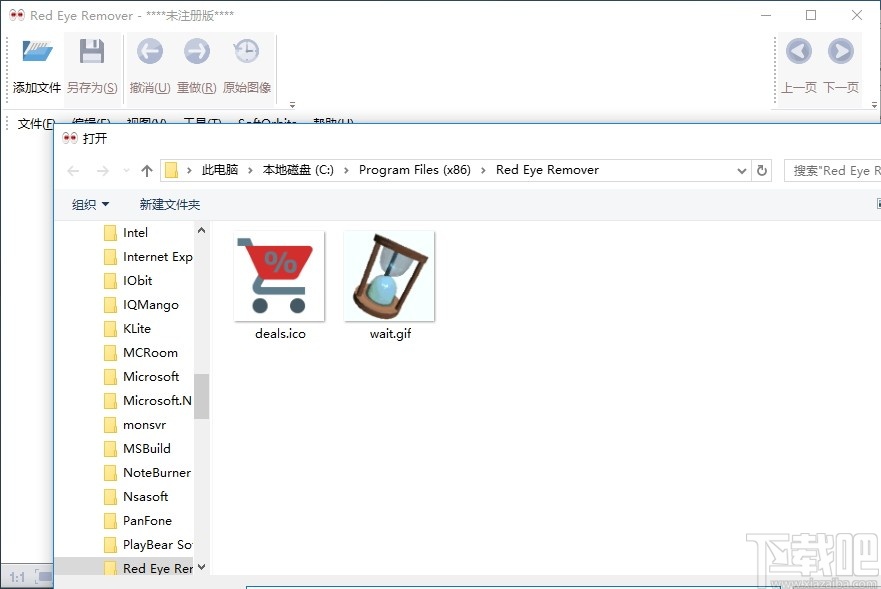
Task: Minimize the Red Eye Remover window
Action: click(x=766, y=15)
